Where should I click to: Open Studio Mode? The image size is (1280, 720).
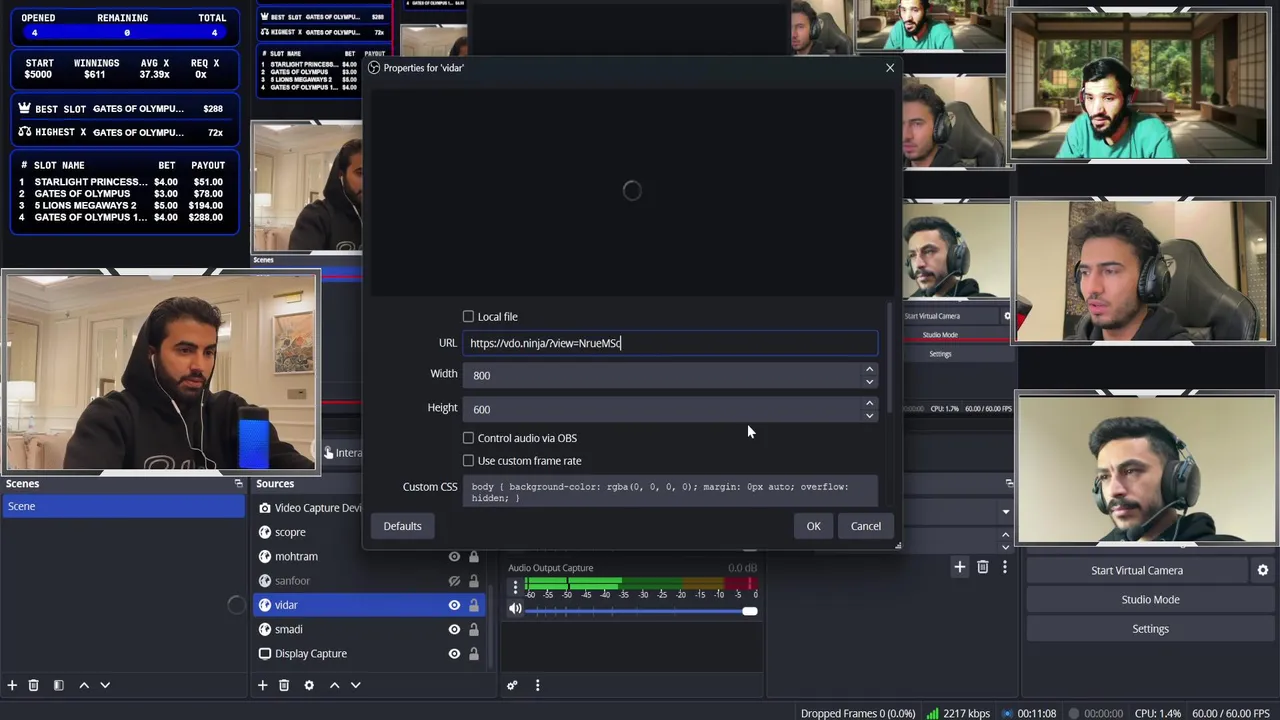1150,599
